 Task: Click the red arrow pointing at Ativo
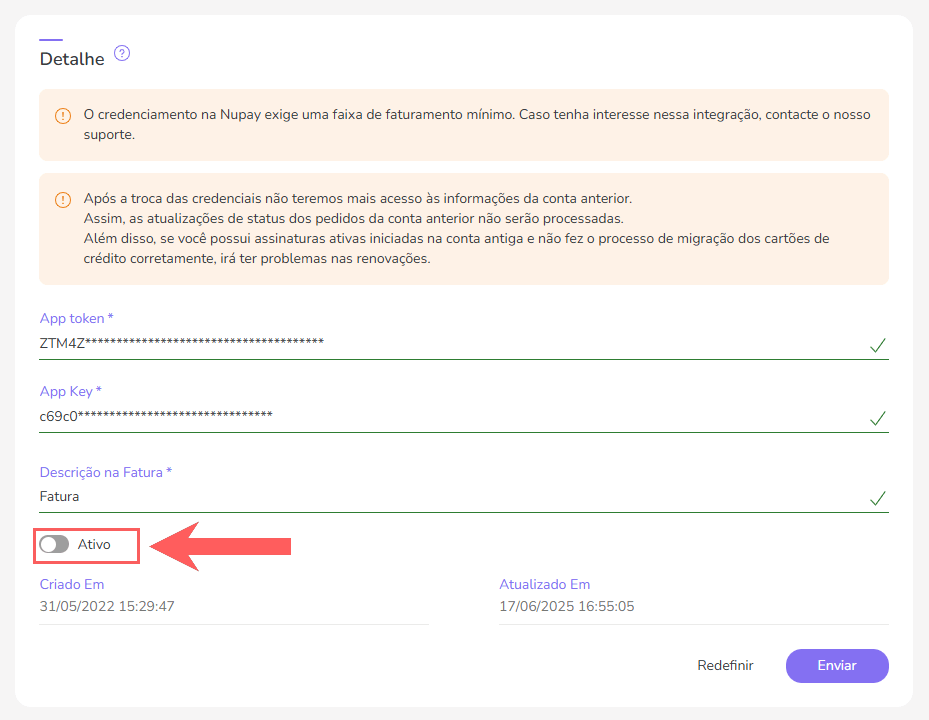coord(220,546)
